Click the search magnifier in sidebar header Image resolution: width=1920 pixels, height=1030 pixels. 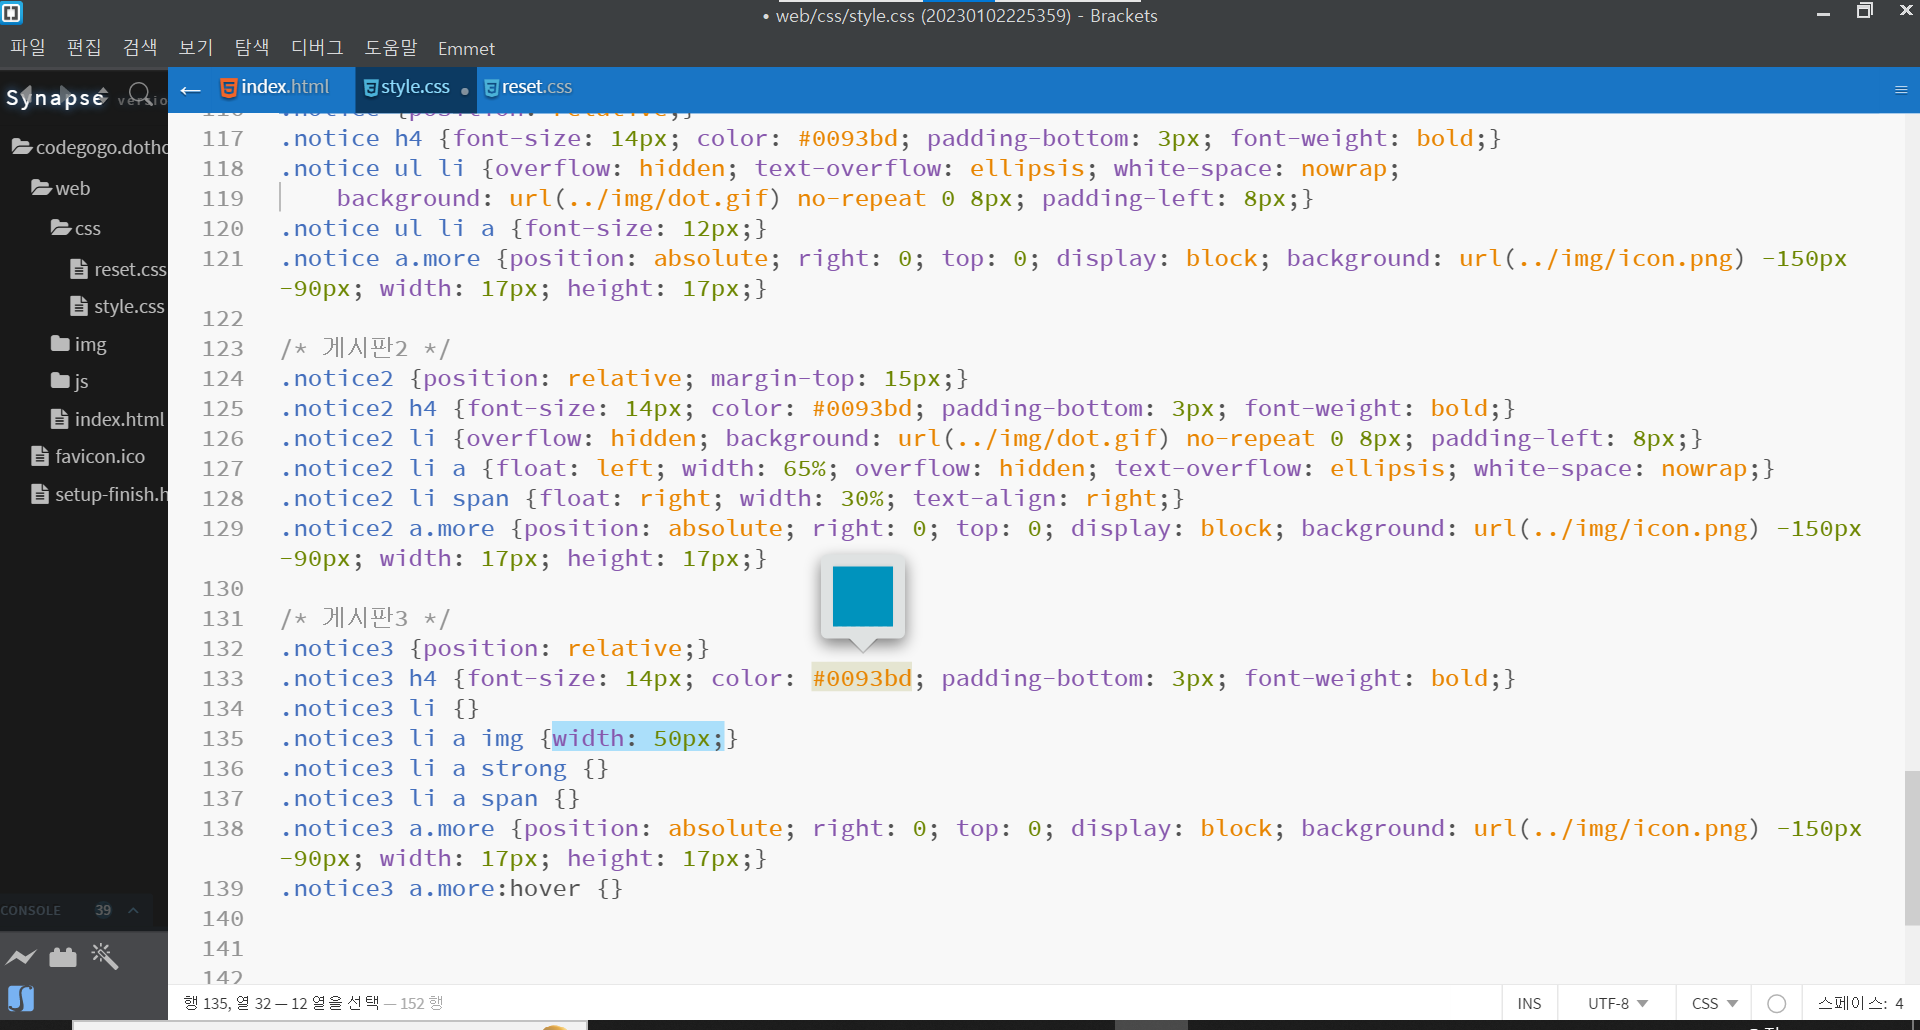[141, 94]
